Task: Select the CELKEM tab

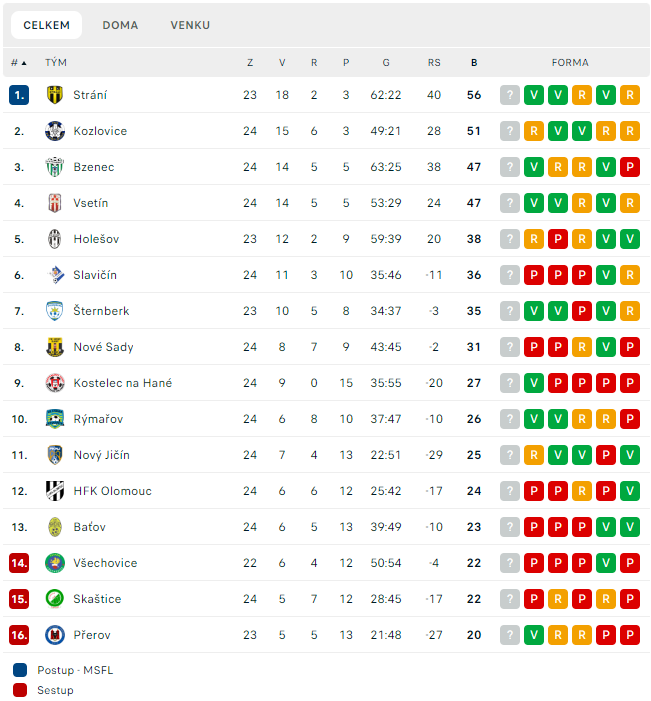Action: pos(46,25)
